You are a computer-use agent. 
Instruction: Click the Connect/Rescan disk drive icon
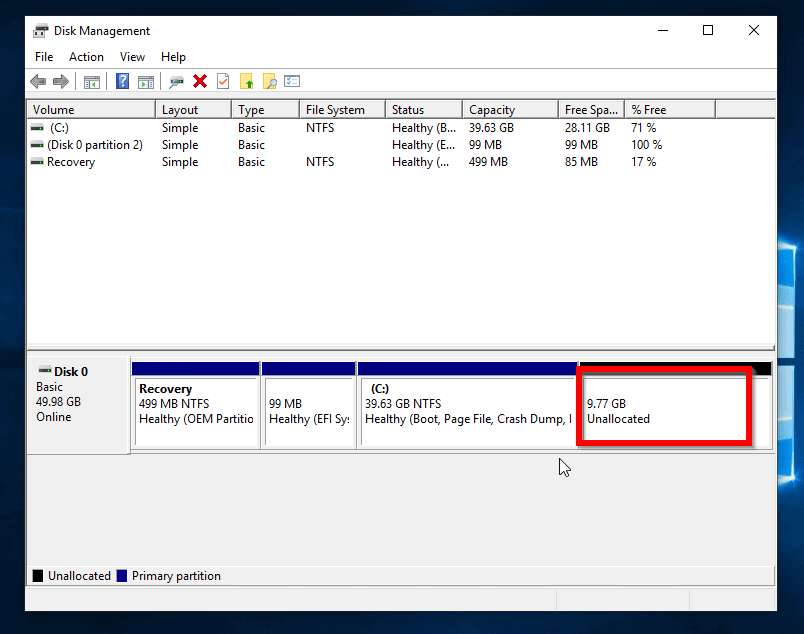tap(177, 82)
